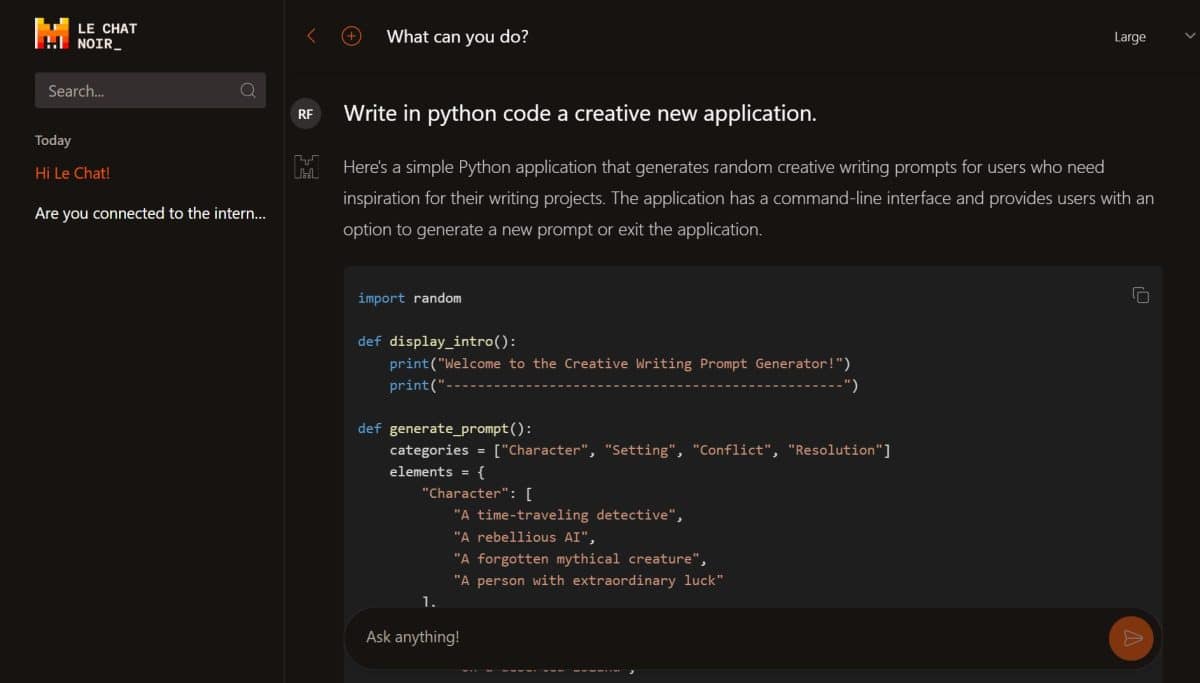1200x683 pixels.
Task: Click the "What can you do?" chat title
Action: (457, 37)
